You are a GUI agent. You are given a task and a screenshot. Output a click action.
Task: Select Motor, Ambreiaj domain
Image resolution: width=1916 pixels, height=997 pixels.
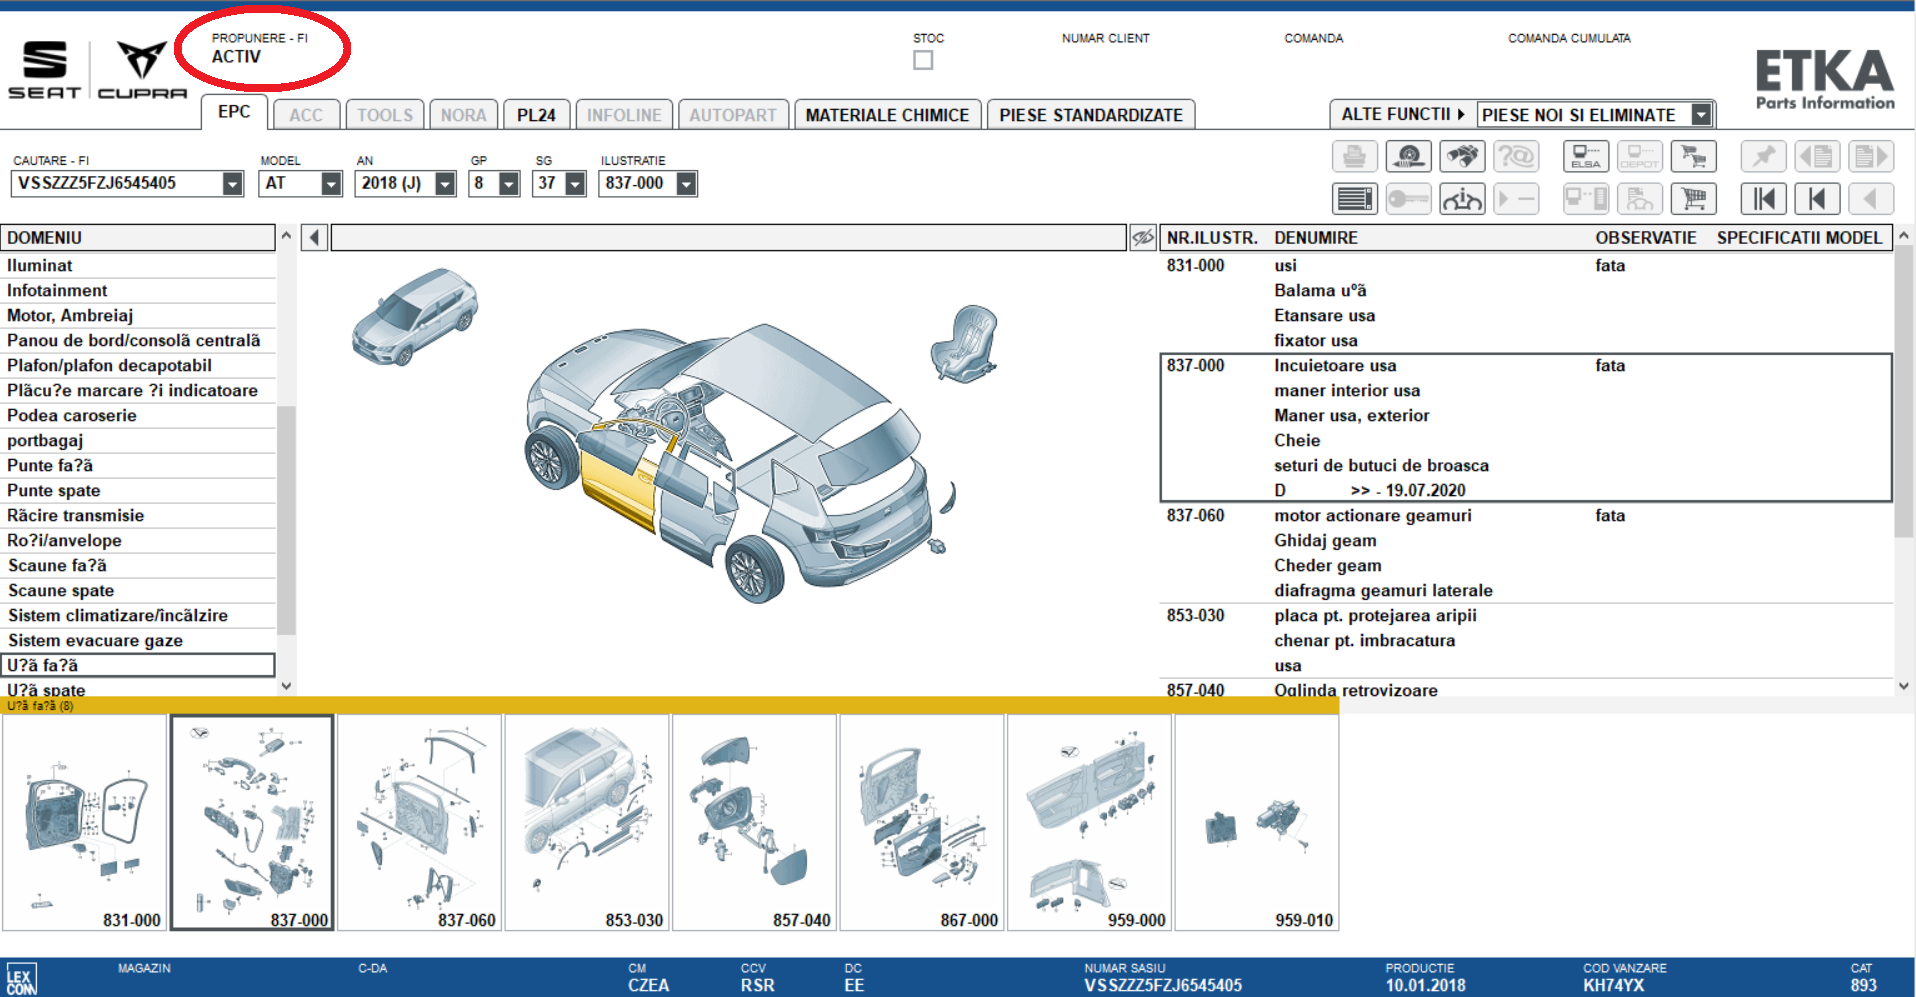[x=137, y=315]
